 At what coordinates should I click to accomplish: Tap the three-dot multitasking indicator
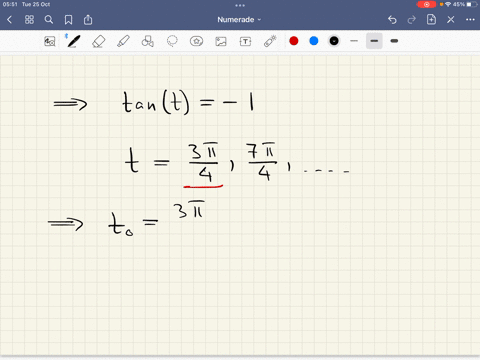[x=240, y=5]
